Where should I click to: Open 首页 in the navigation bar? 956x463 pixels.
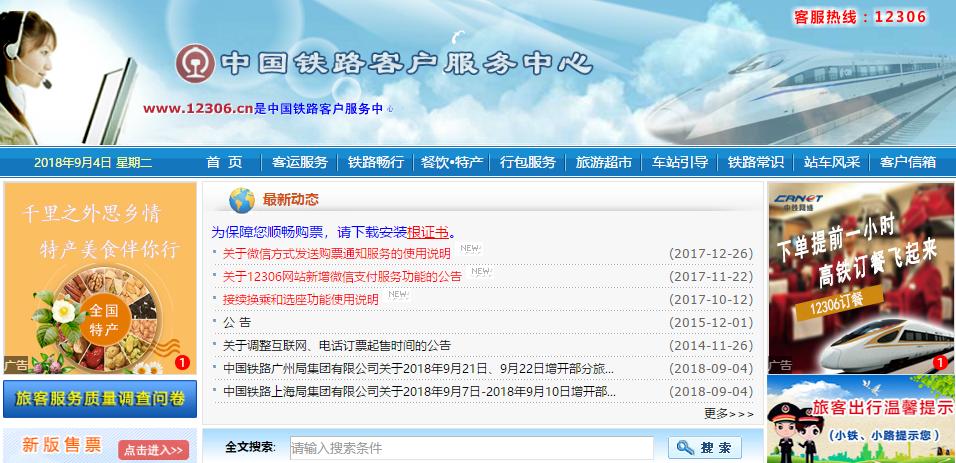tap(224, 162)
